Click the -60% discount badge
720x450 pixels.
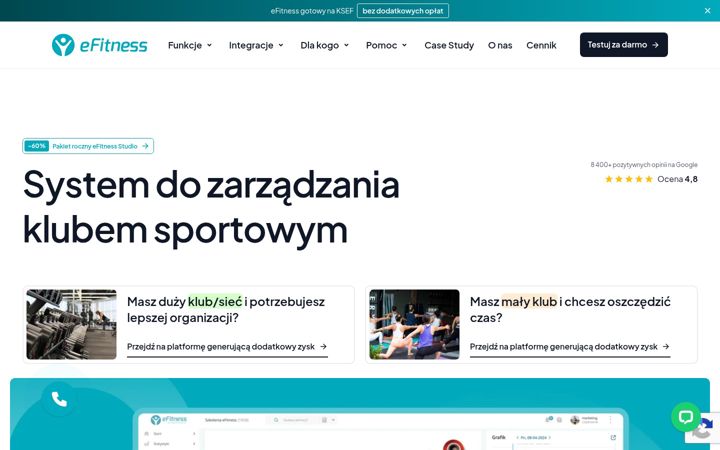(x=37, y=146)
